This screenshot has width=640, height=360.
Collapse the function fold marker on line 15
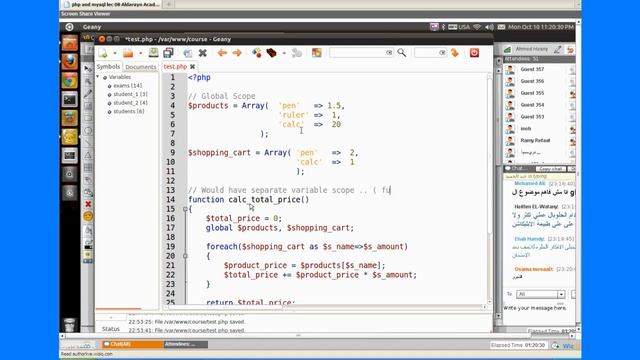(185, 209)
